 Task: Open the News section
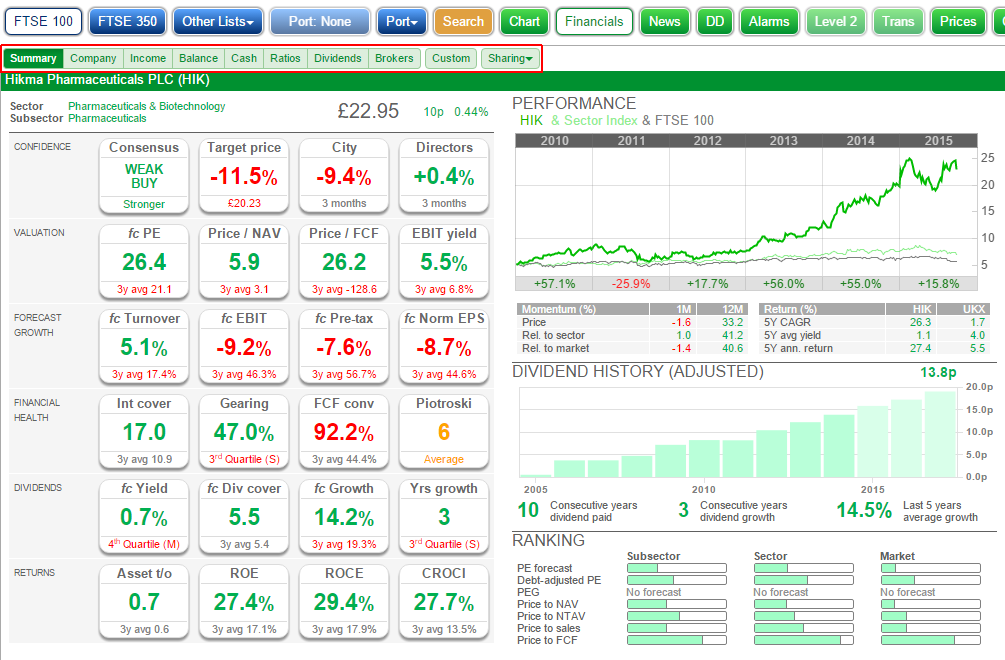tap(665, 21)
